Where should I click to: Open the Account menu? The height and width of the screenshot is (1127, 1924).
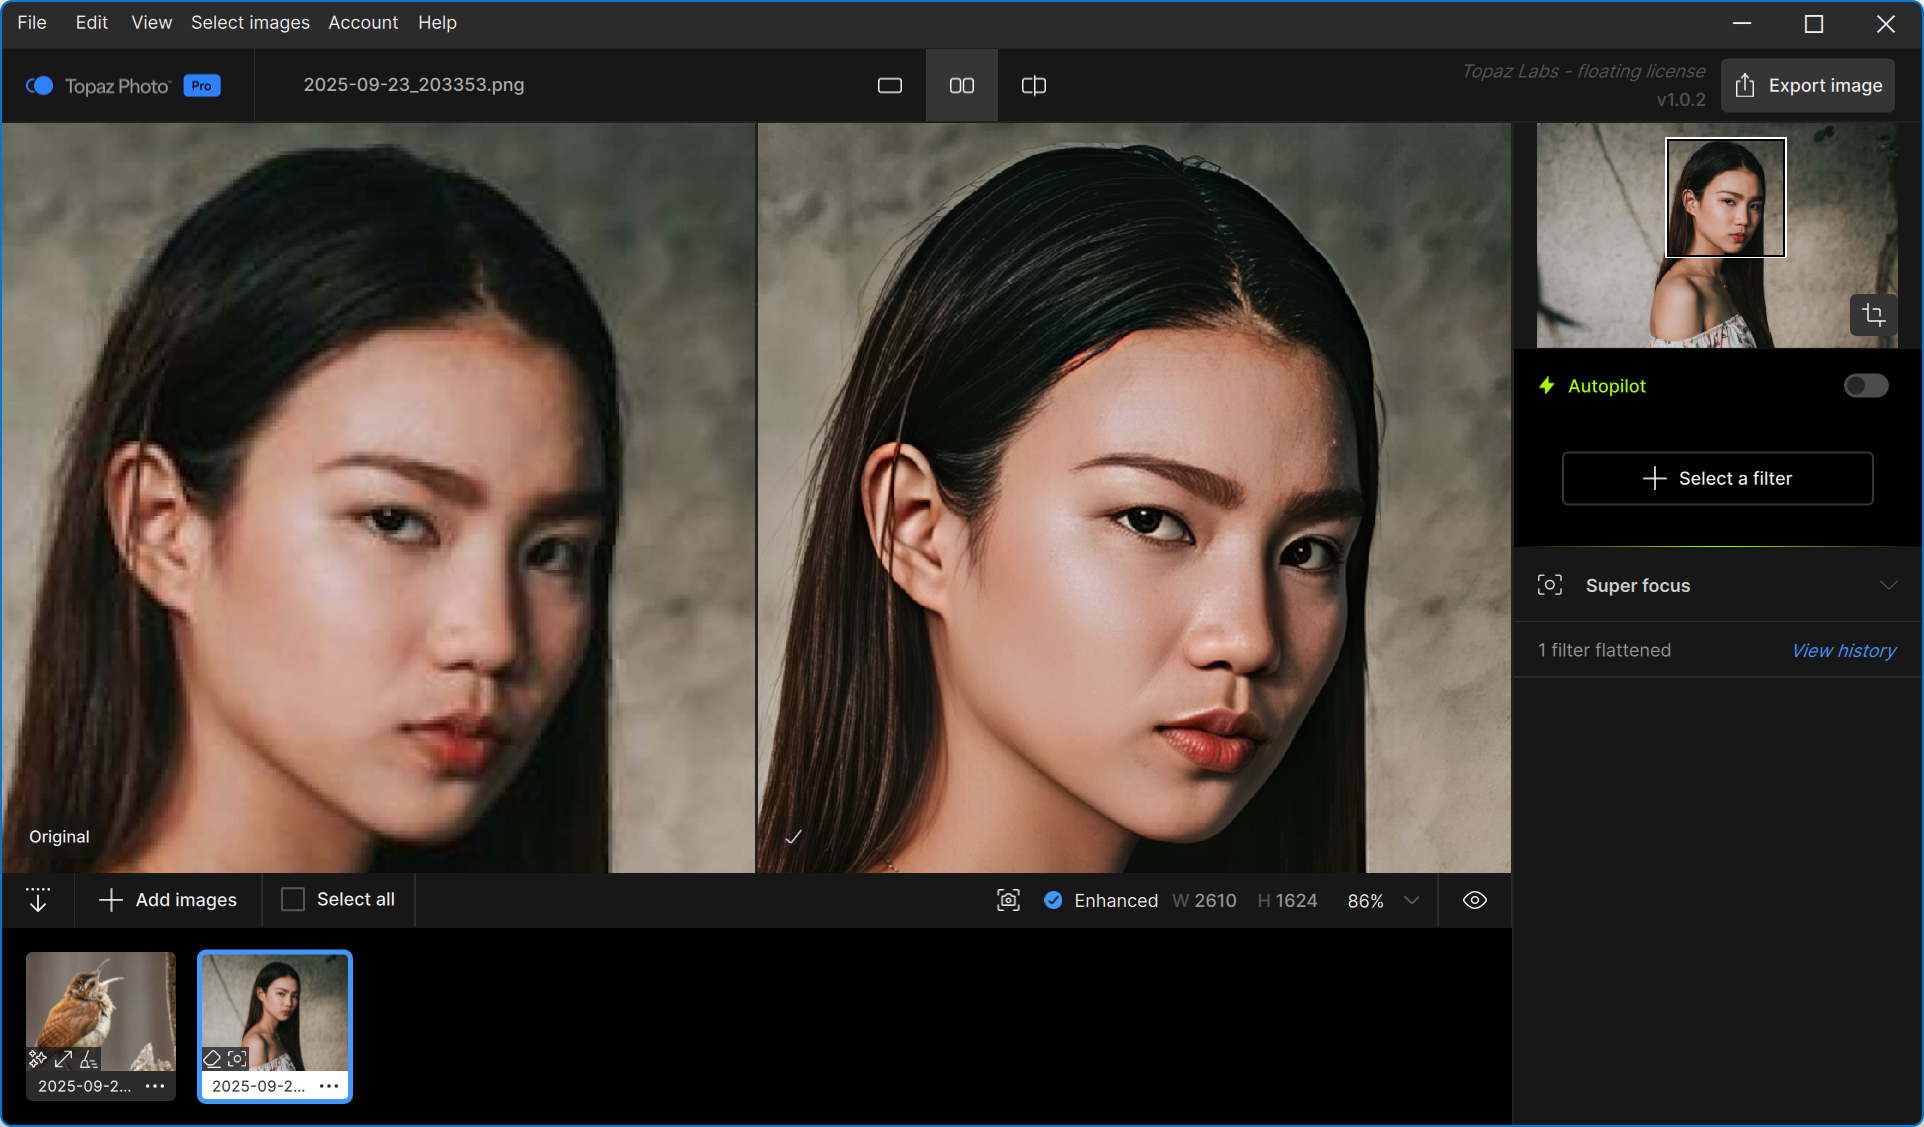[x=363, y=22]
